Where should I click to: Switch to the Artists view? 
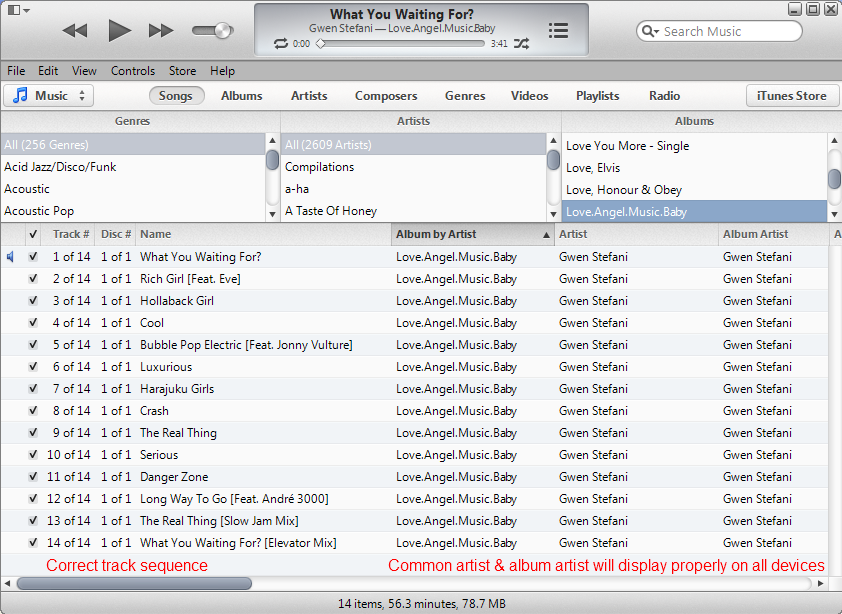pyautogui.click(x=309, y=96)
